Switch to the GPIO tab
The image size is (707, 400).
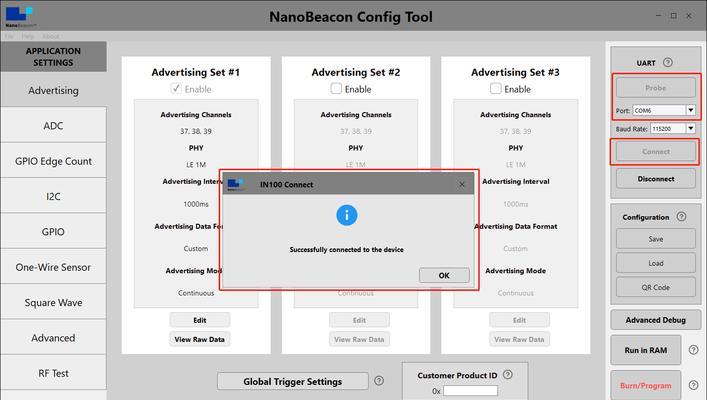coord(53,232)
